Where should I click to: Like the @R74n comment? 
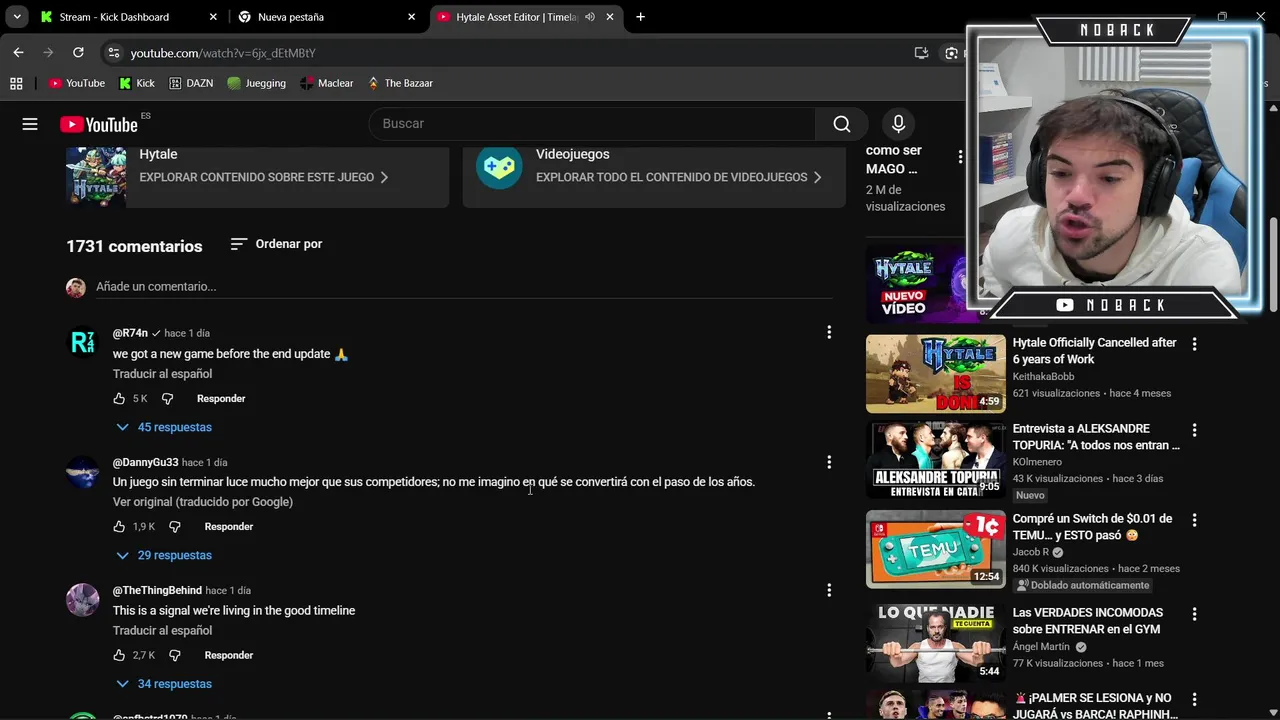pos(119,399)
